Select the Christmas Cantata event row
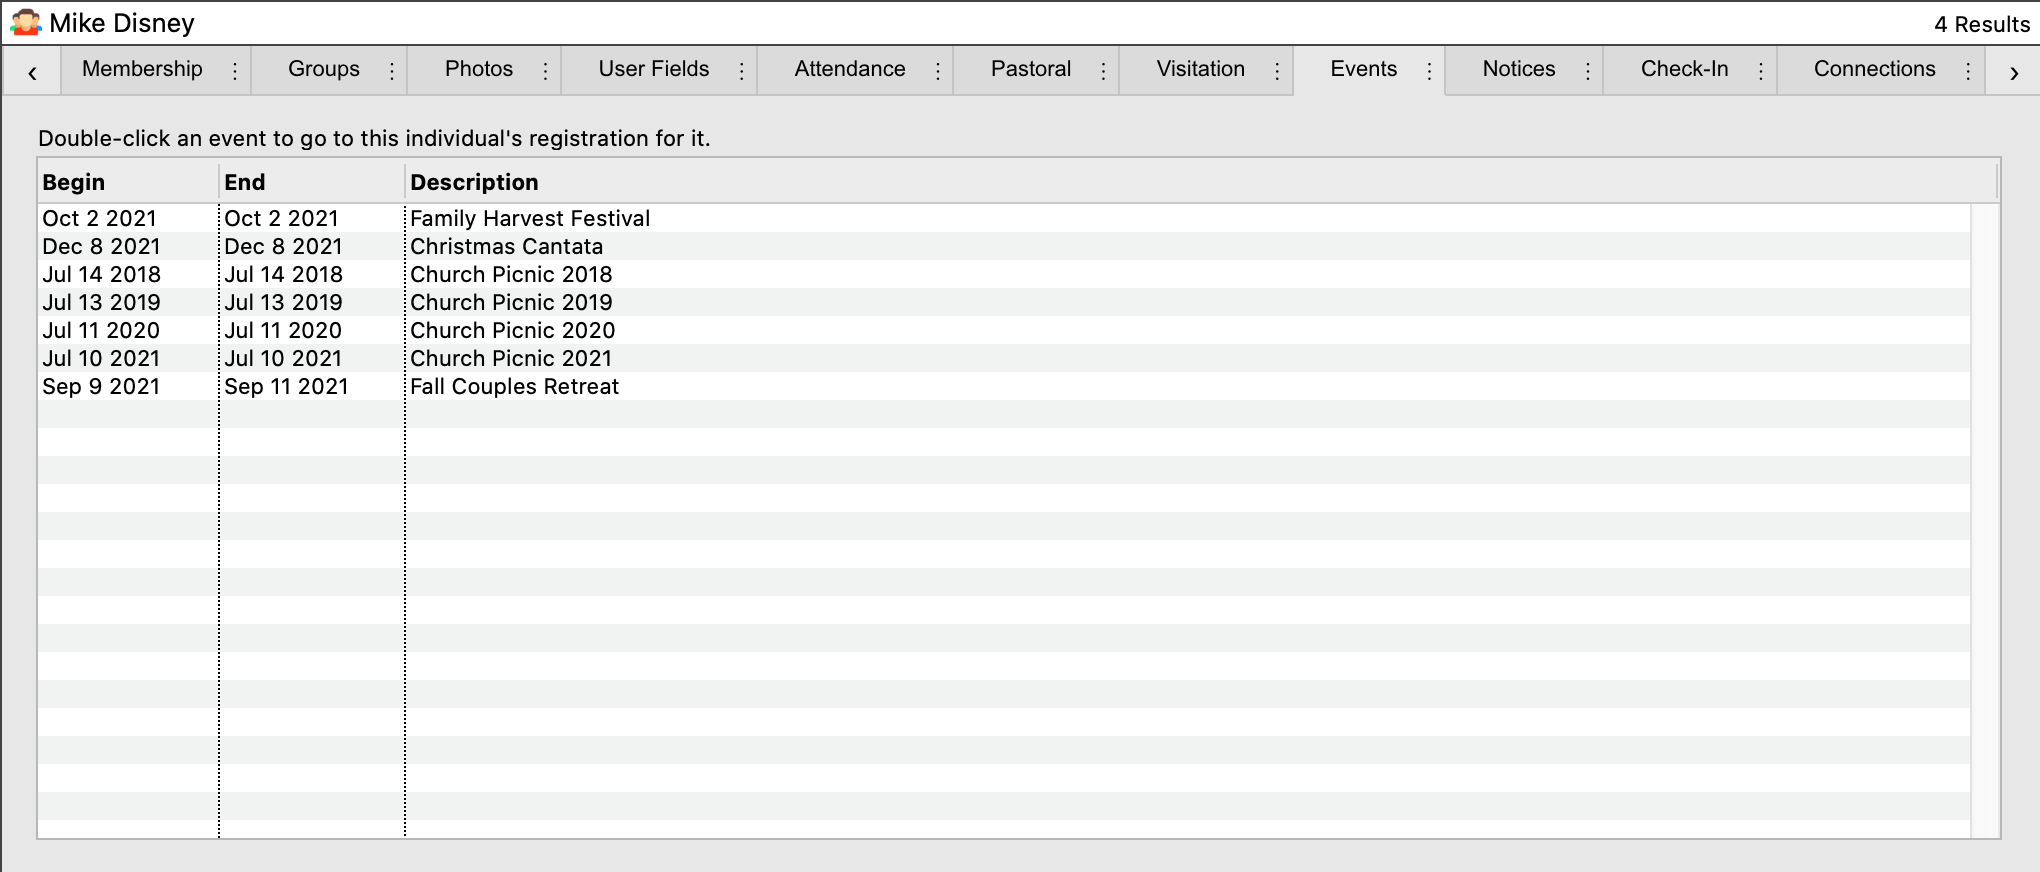Image resolution: width=2040 pixels, height=872 pixels. click(506, 247)
